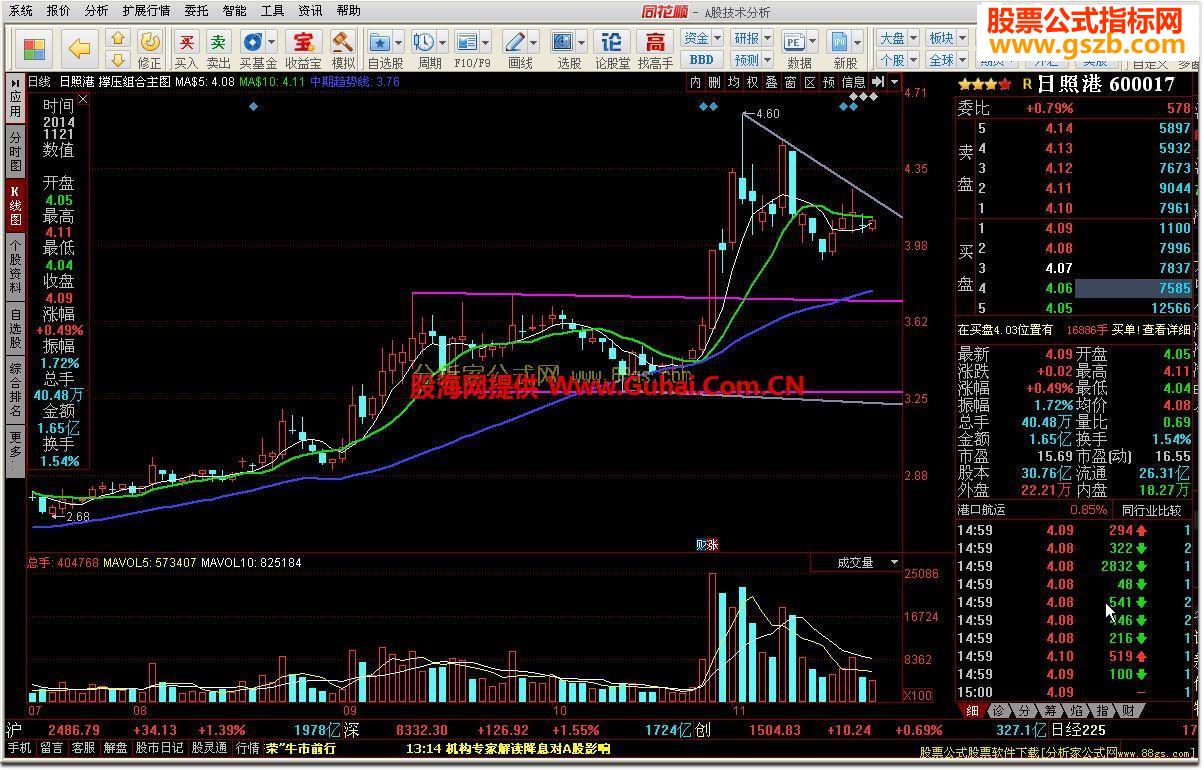Open the 分析 menu
The image size is (1204, 770).
97,11
